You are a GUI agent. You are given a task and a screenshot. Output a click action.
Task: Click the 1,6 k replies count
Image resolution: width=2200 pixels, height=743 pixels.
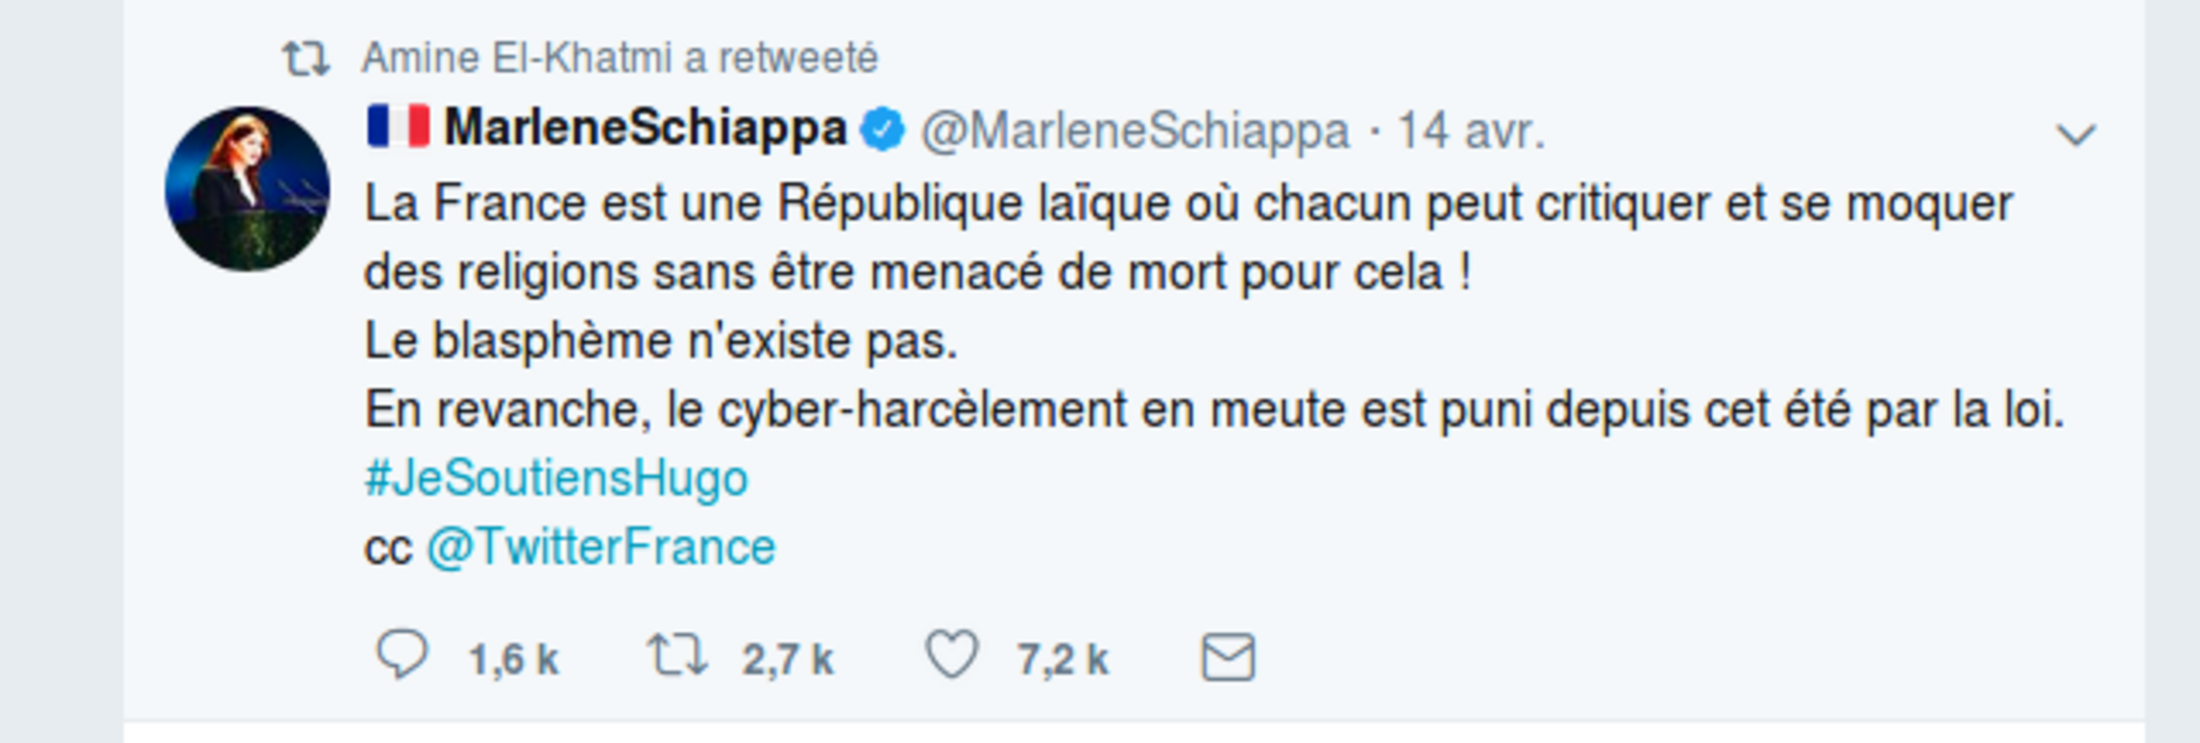click(x=513, y=660)
